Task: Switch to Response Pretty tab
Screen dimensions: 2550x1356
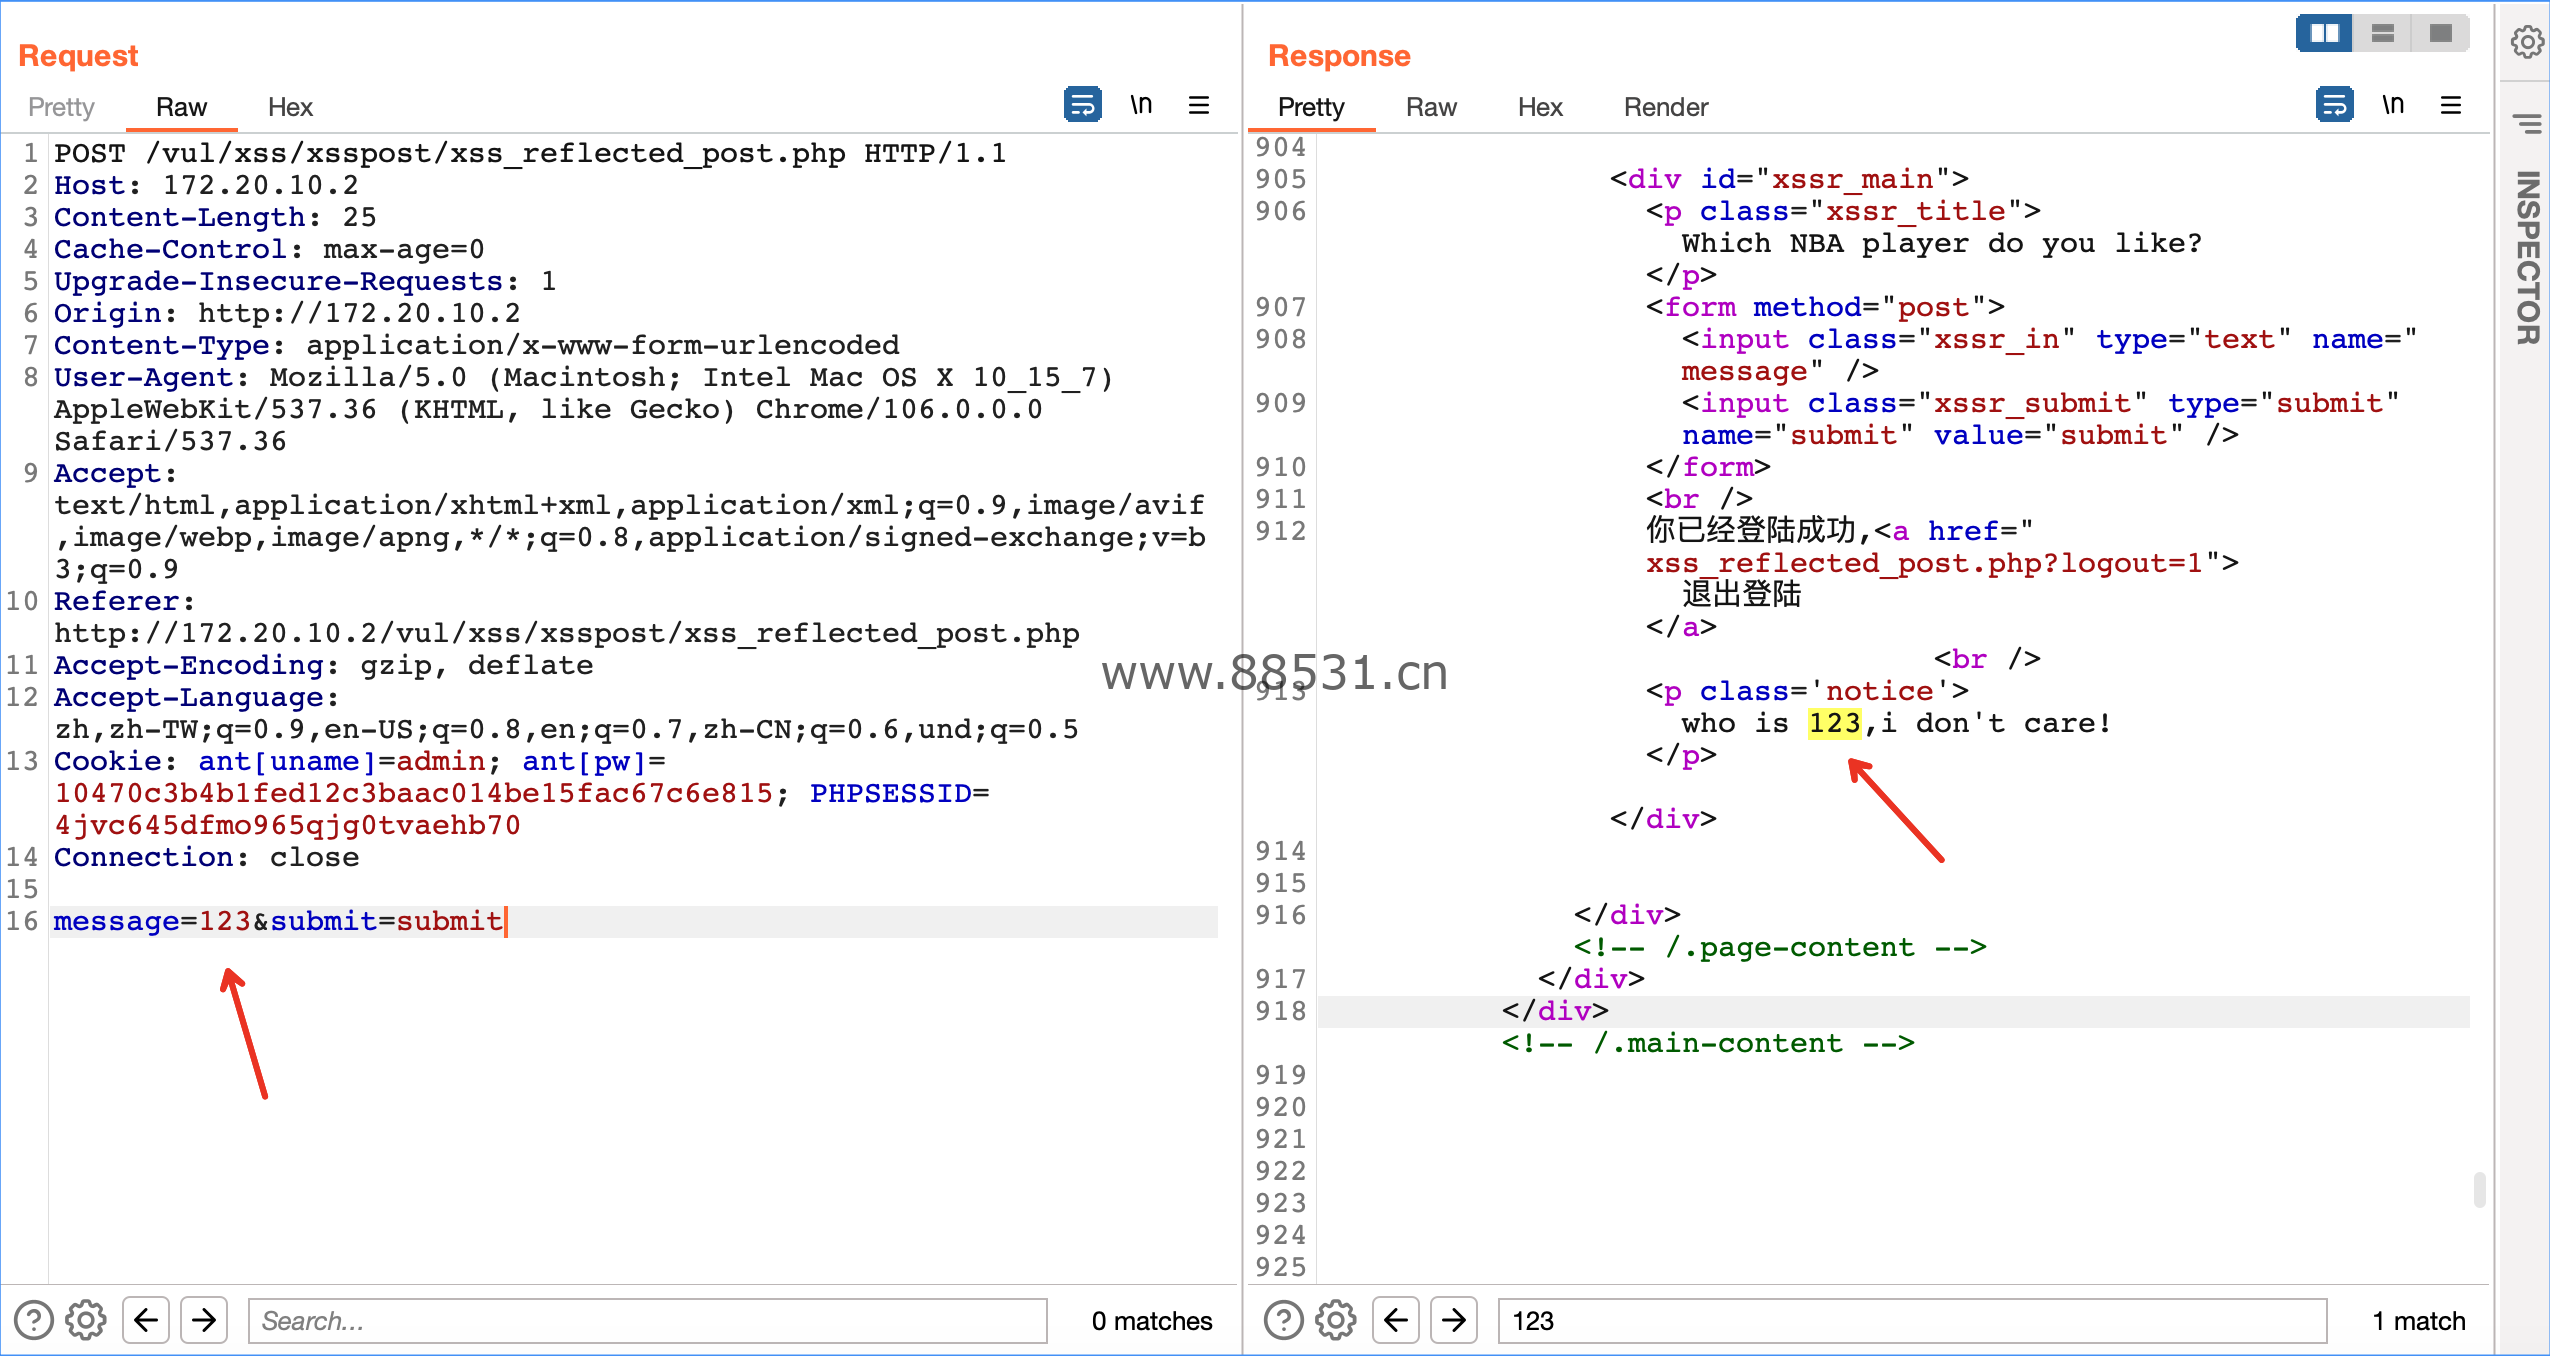Action: [1311, 107]
